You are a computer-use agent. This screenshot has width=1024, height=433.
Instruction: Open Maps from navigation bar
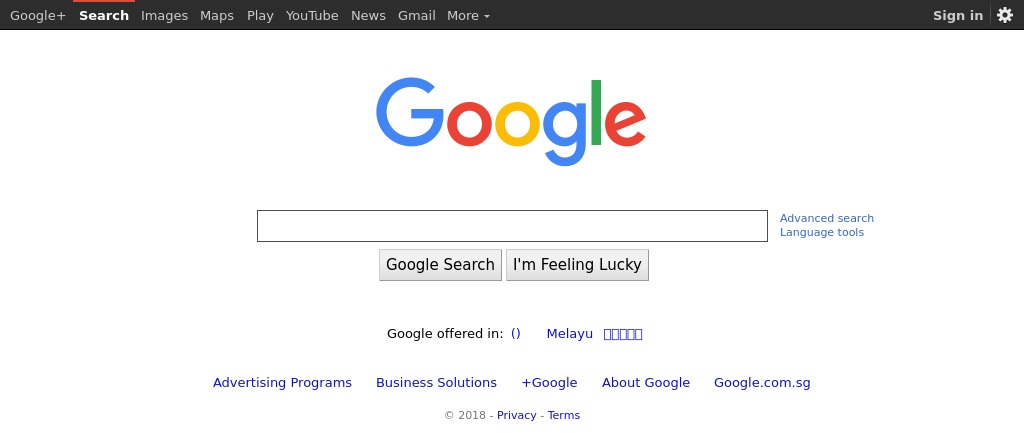point(217,16)
